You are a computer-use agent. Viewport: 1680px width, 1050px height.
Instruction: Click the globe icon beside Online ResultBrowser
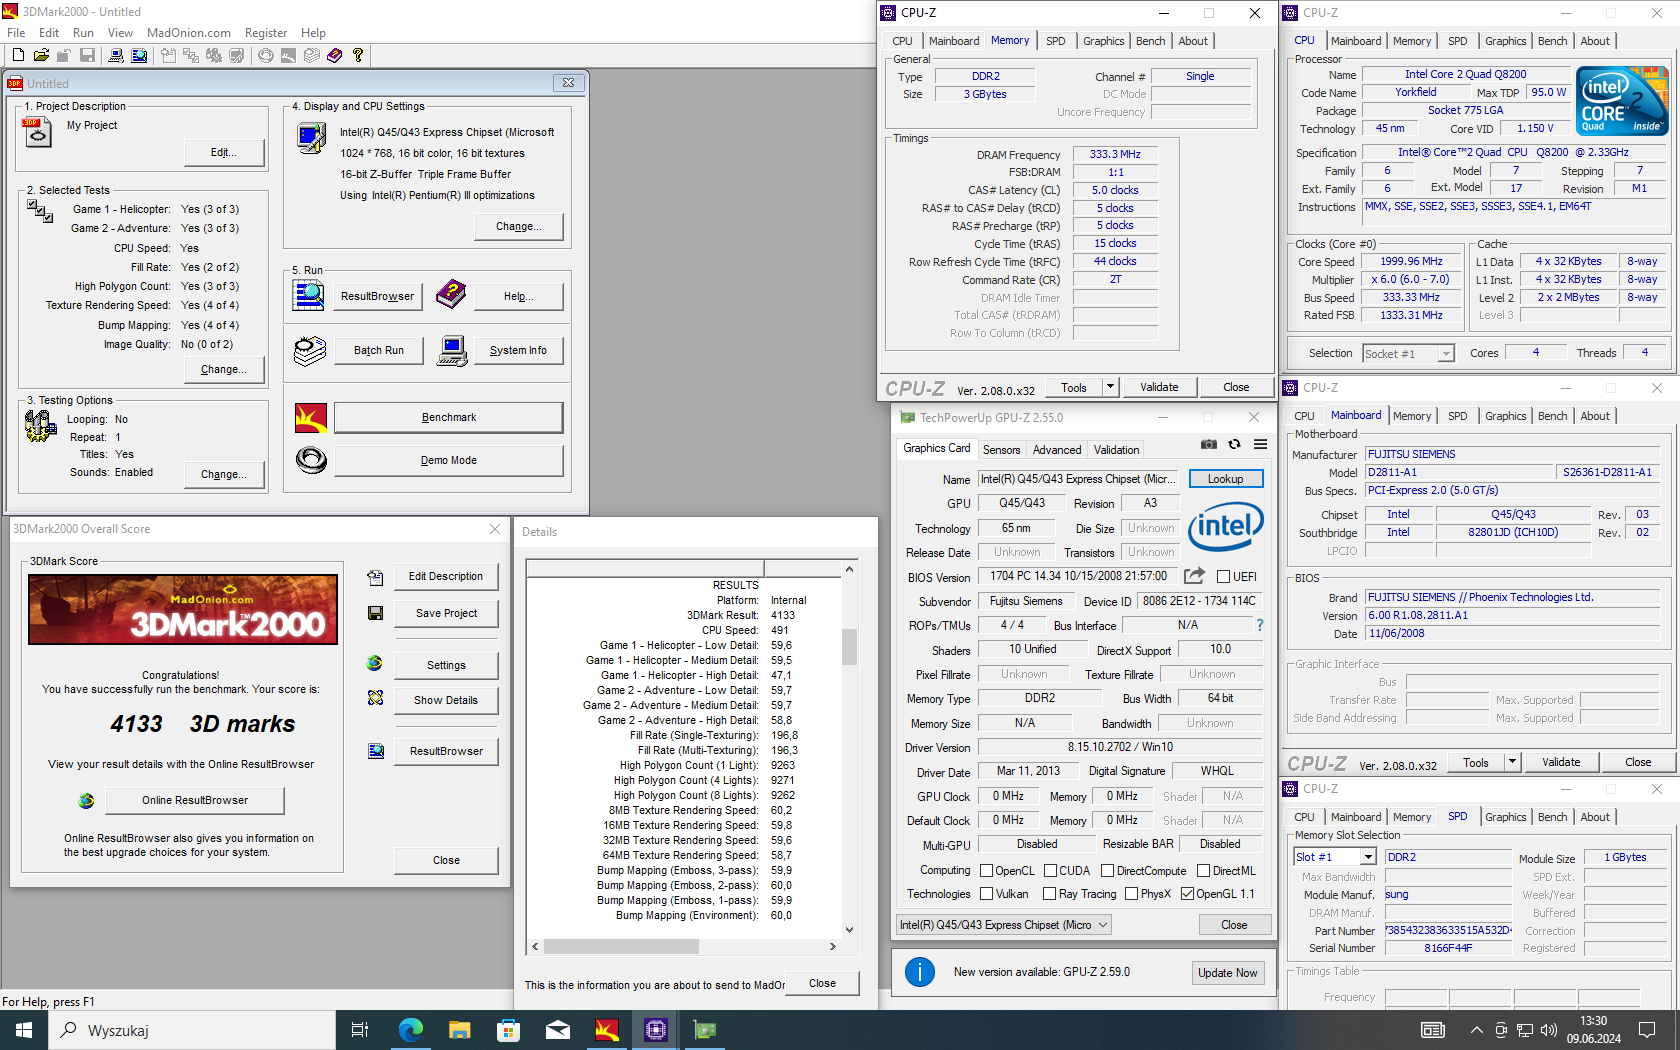tap(86, 800)
